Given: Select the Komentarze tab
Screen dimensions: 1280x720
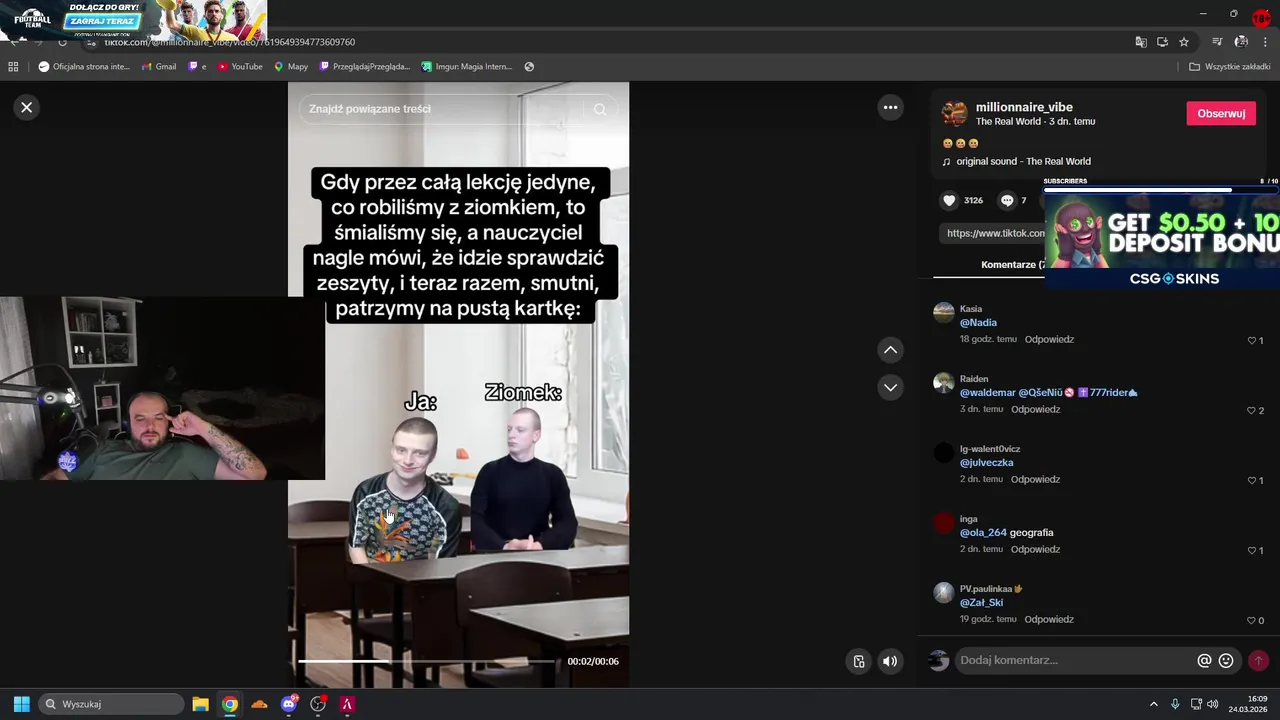Looking at the screenshot, I should [x=1013, y=264].
